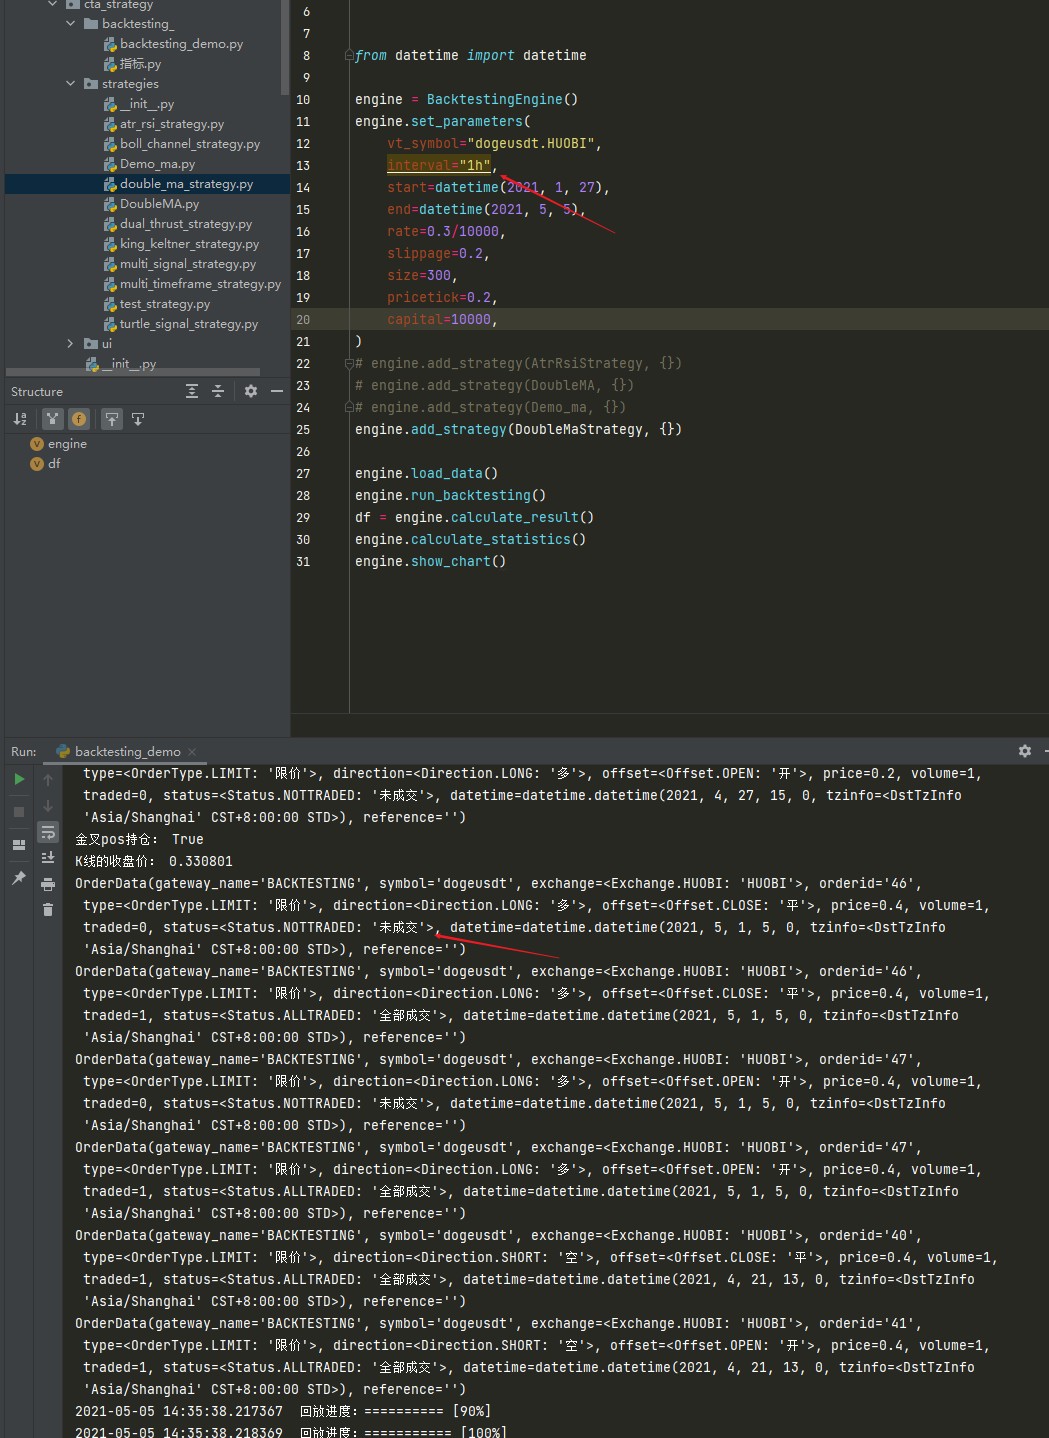Select the backtesting_demo run tab

127,751
